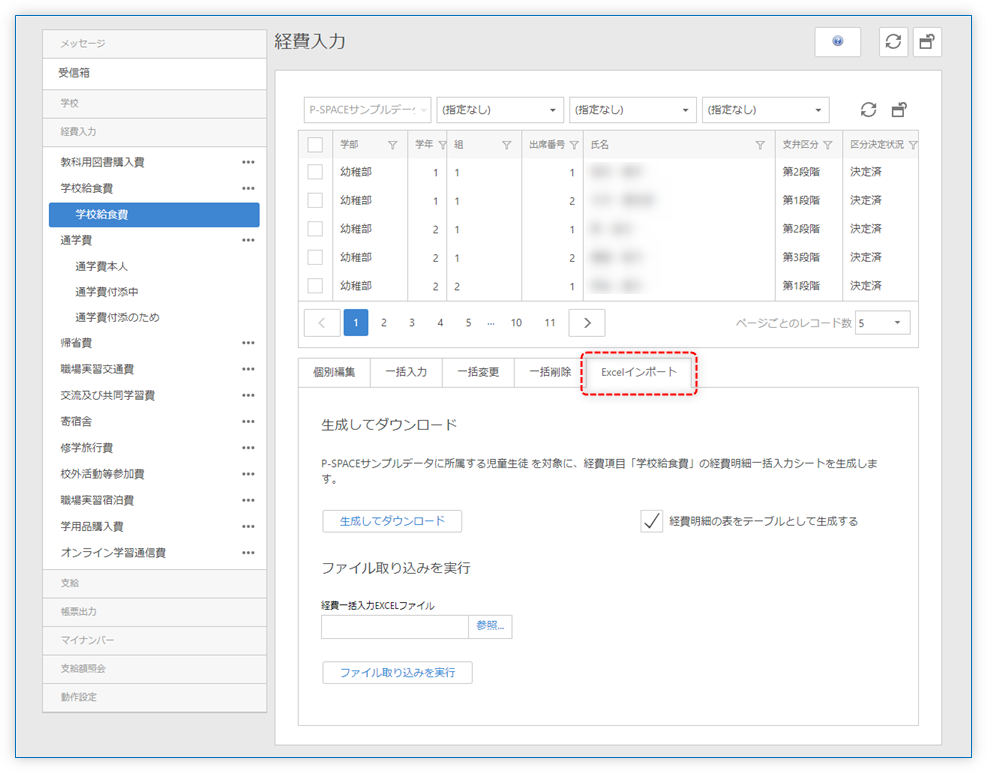Expand the 帳票出力 sidebar section
987x773 pixels.
coord(154,611)
